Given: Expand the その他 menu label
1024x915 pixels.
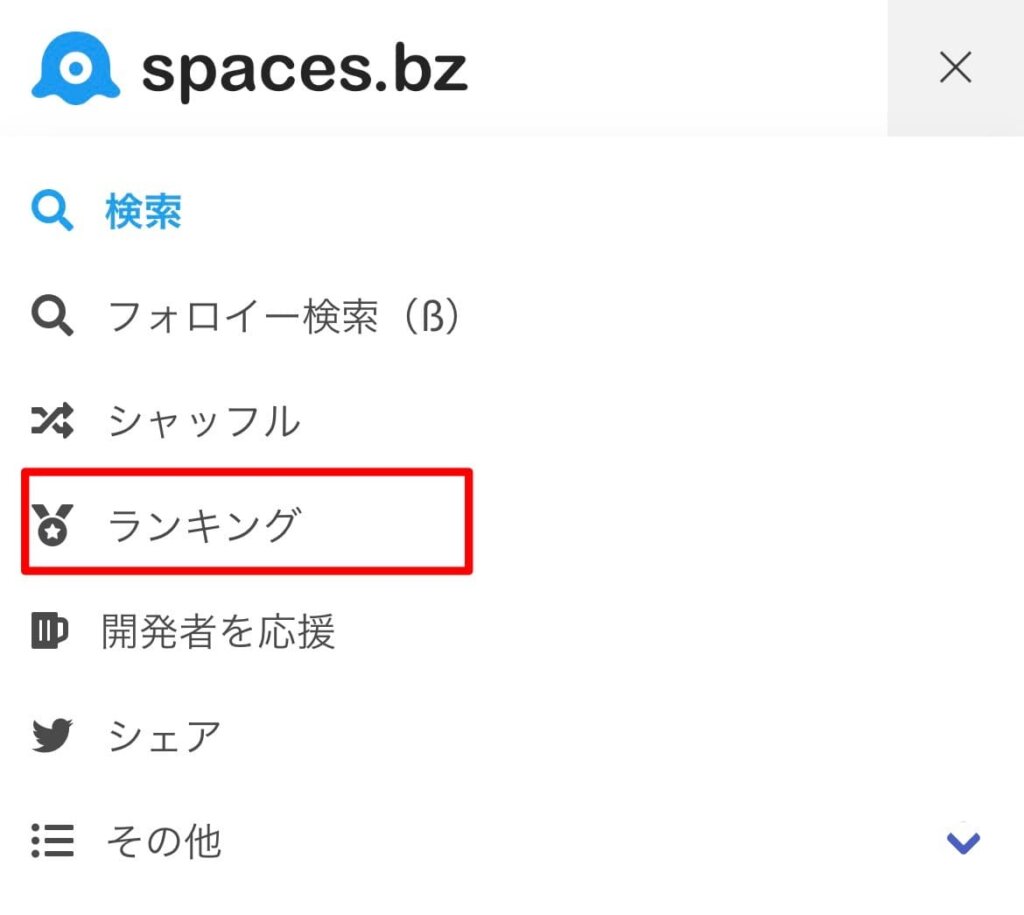Looking at the screenshot, I should (164, 841).
